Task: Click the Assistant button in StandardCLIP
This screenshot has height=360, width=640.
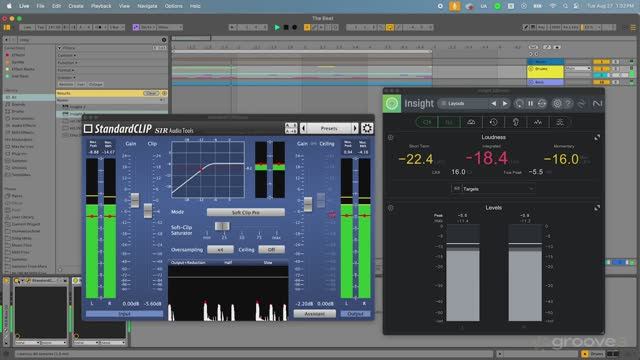Action: point(315,314)
